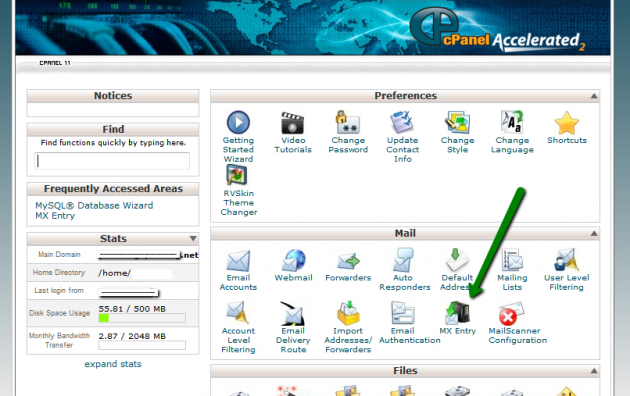The width and height of the screenshot is (630, 396).
Task: Click the CPANEL 11 breadcrumb text
Action: click(55, 63)
